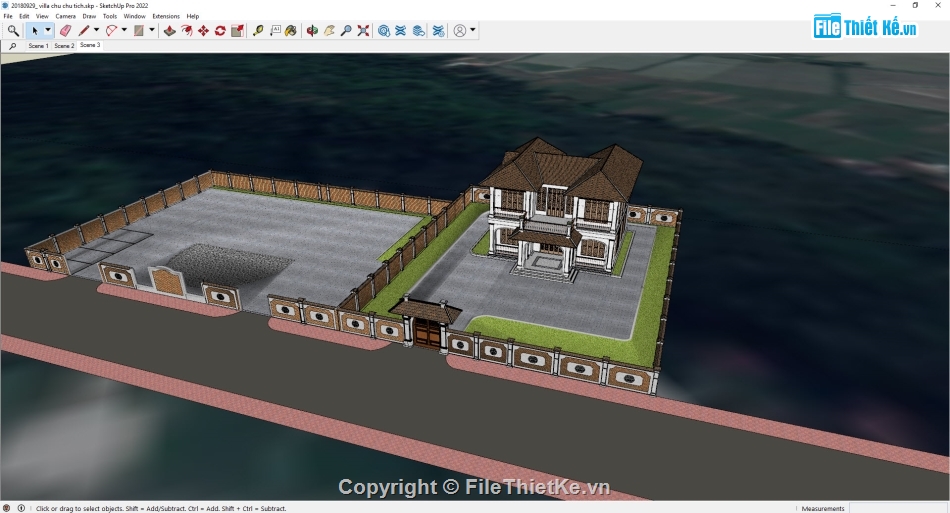Image resolution: width=950 pixels, height=513 pixels.
Task: Open the Extension Warehouse
Action: coord(400,30)
